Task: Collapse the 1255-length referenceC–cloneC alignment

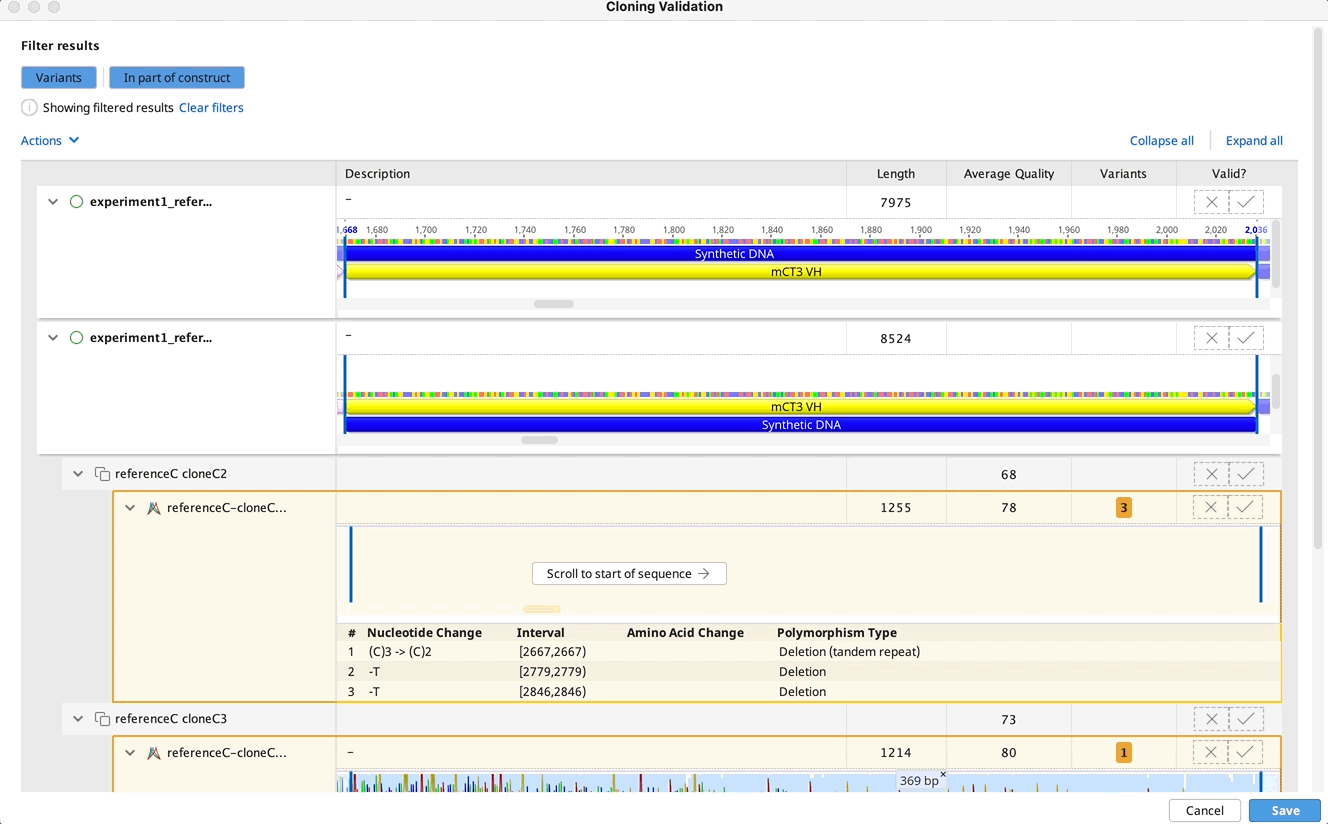Action: 130,508
